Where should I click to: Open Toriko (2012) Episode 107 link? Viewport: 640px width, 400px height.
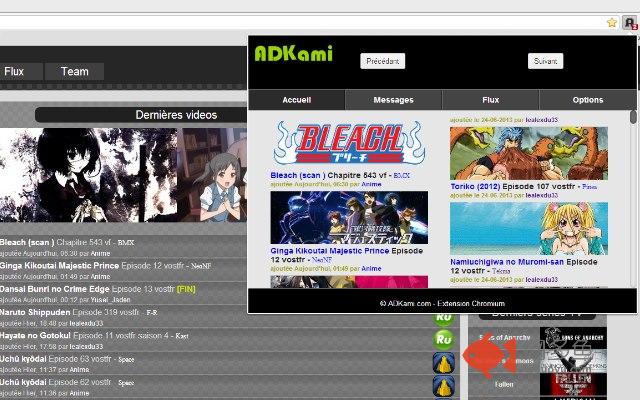(x=513, y=187)
